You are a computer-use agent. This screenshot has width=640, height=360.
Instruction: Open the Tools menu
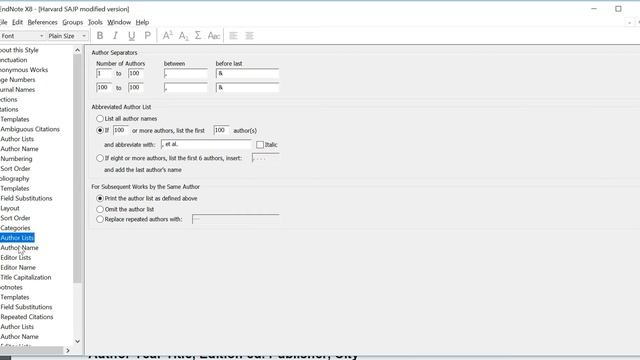95,22
